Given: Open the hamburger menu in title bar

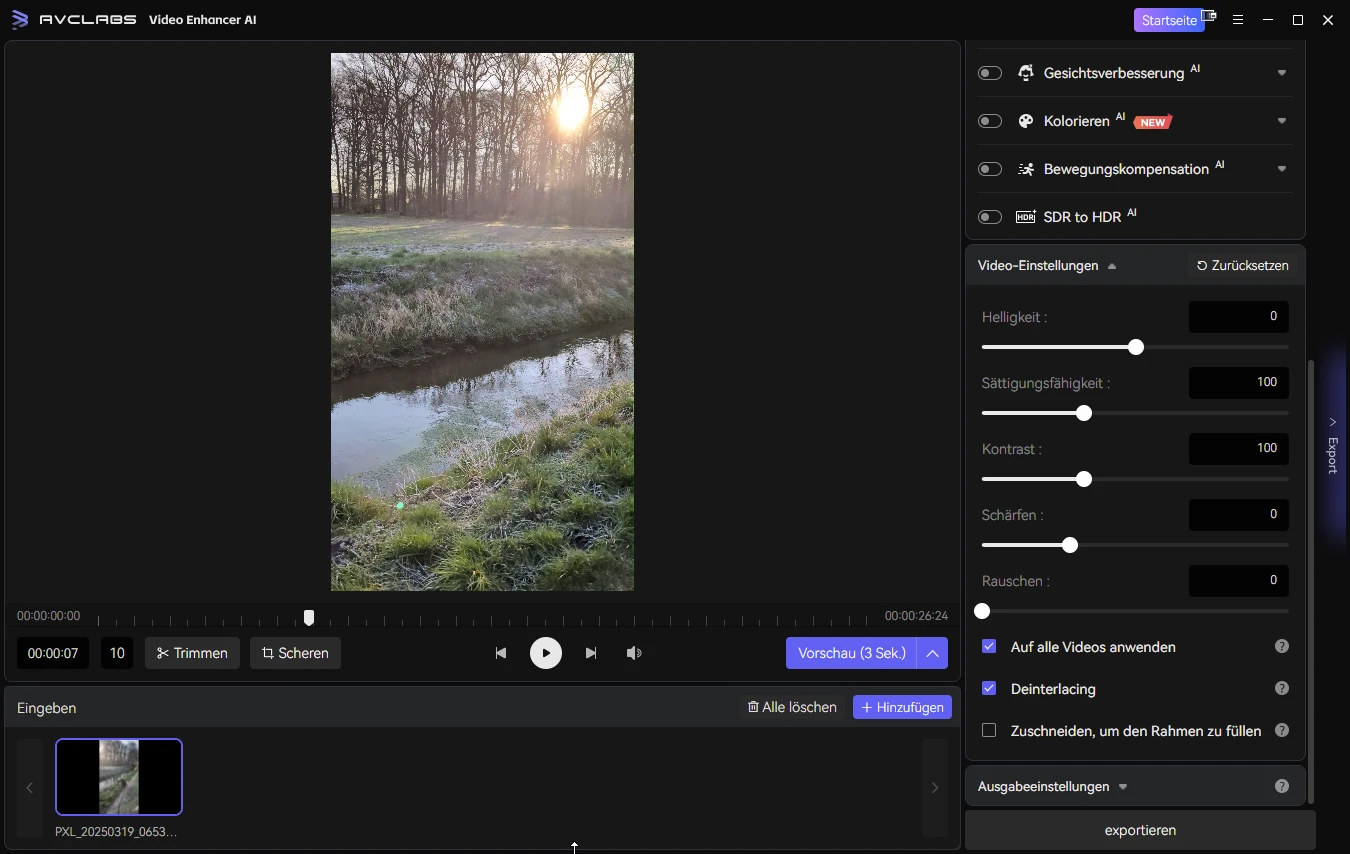Looking at the screenshot, I should [x=1238, y=20].
